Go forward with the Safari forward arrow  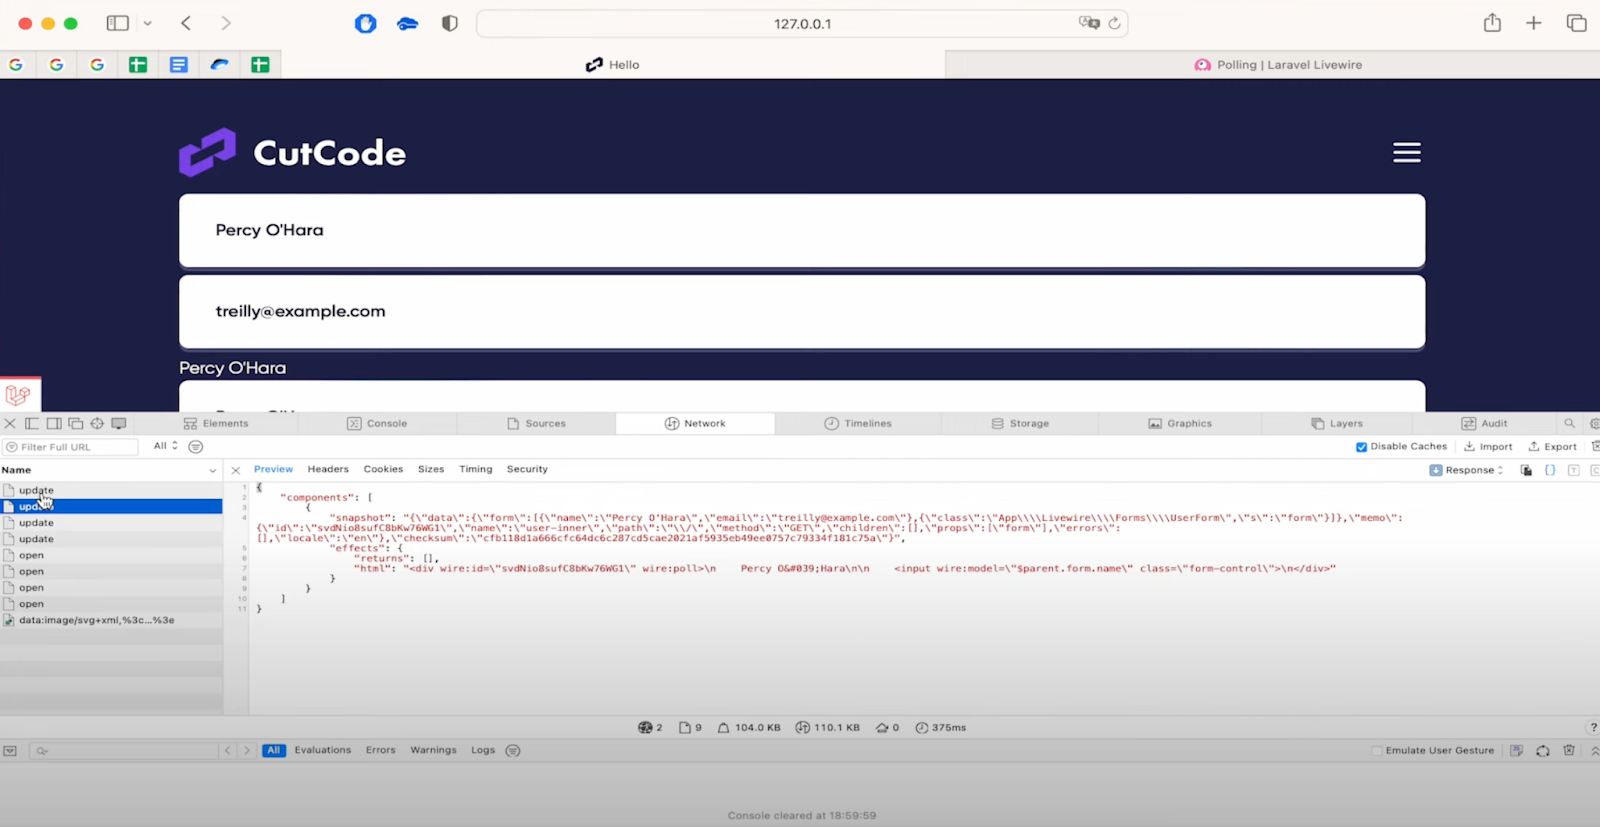click(226, 23)
